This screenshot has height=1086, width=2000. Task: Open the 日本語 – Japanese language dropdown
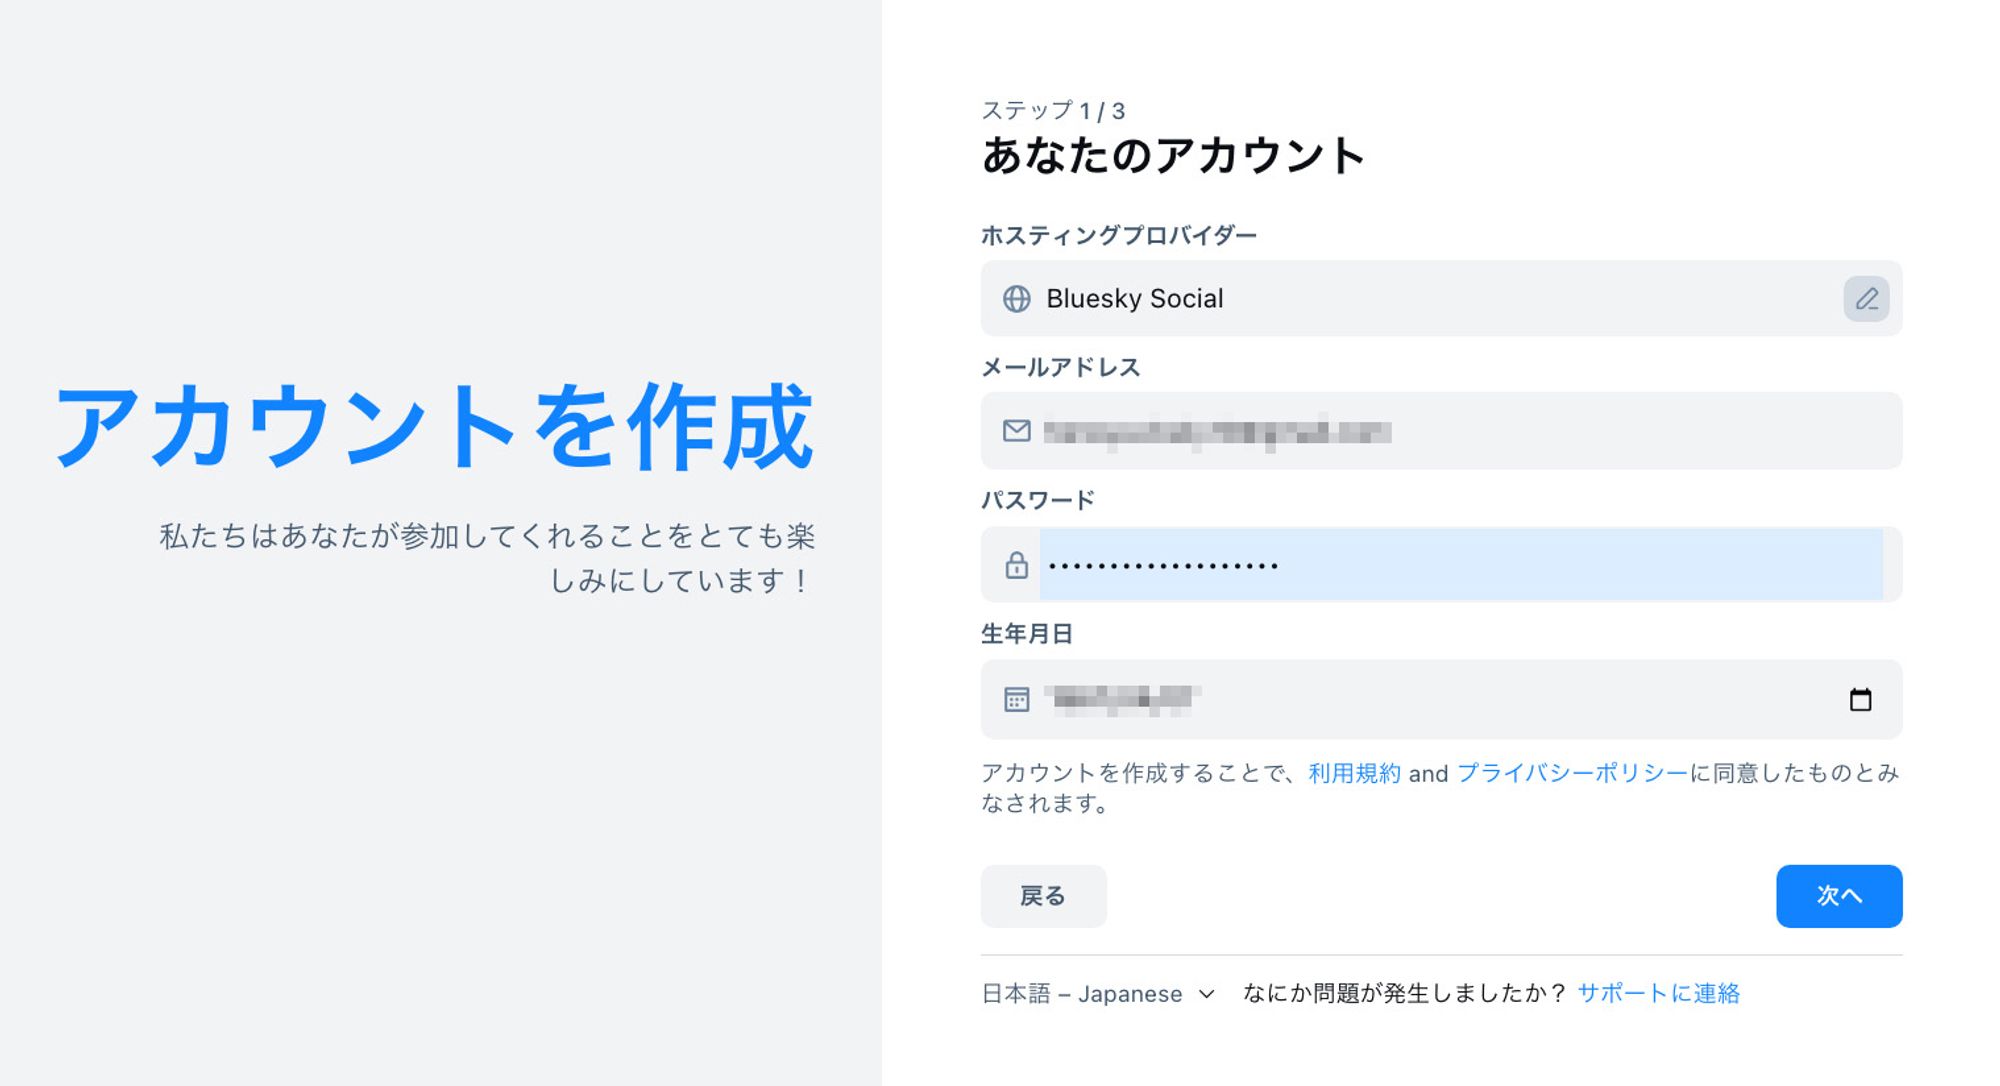[1098, 993]
